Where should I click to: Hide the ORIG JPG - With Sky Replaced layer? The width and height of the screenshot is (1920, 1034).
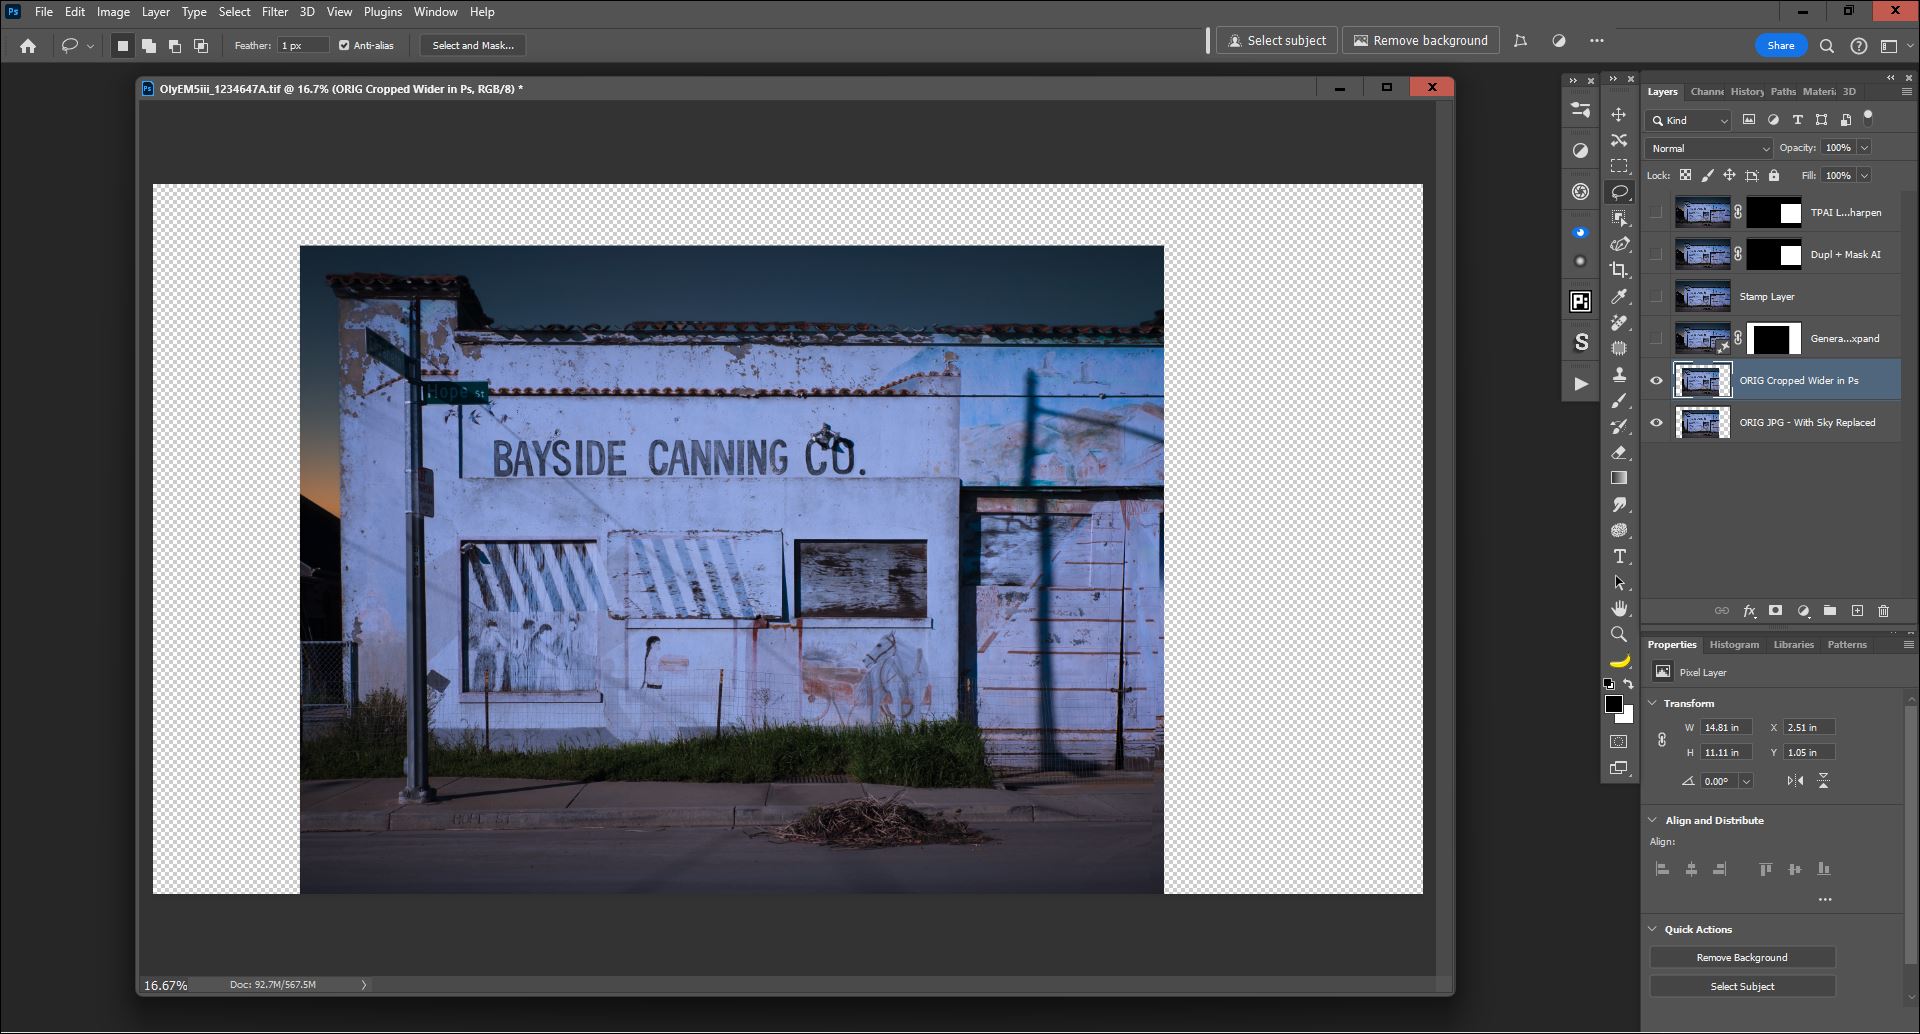[x=1656, y=423]
